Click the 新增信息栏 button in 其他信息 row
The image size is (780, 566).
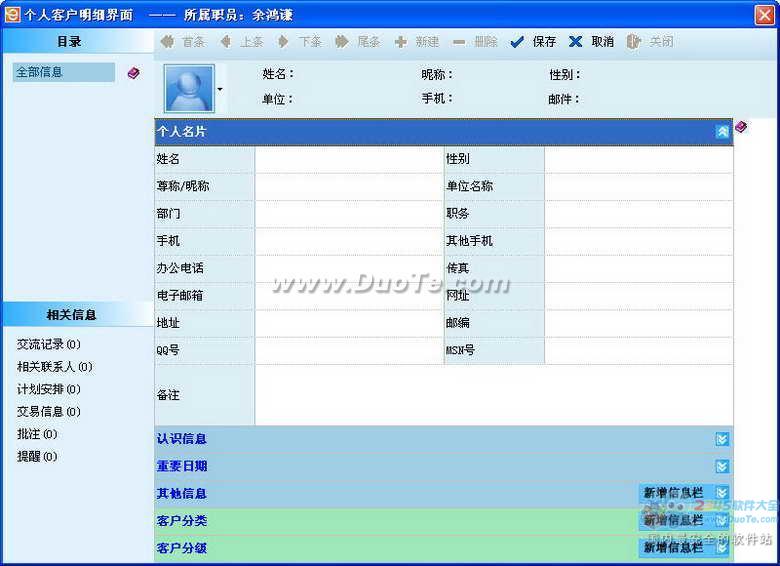pyautogui.click(x=674, y=493)
